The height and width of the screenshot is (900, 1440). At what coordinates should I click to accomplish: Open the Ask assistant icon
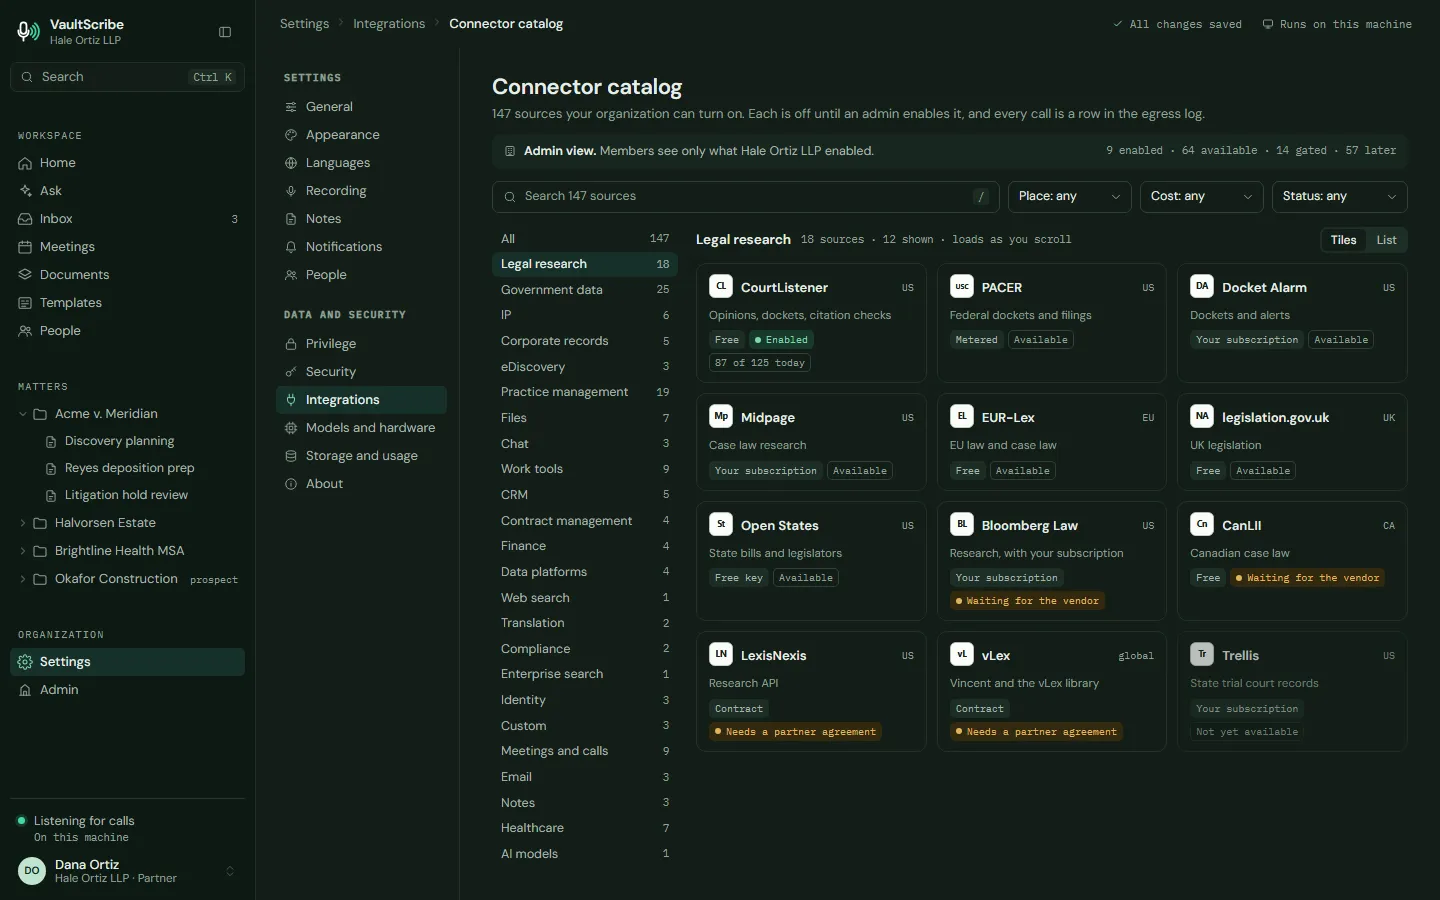25,191
